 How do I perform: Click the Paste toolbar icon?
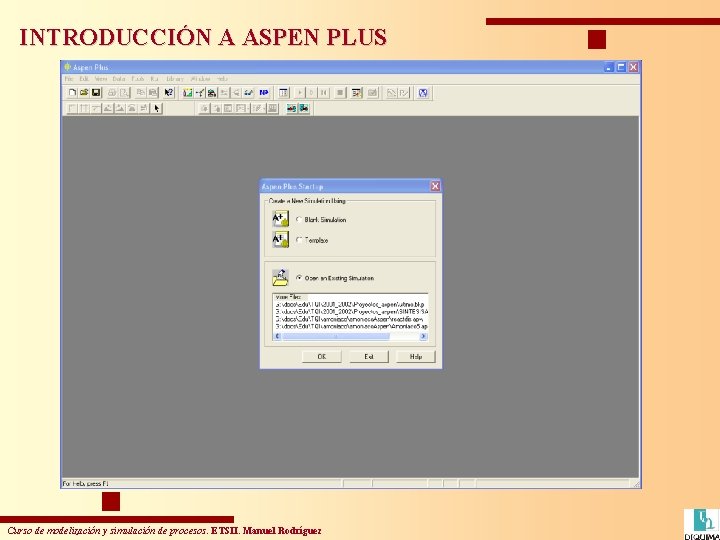tap(153, 93)
